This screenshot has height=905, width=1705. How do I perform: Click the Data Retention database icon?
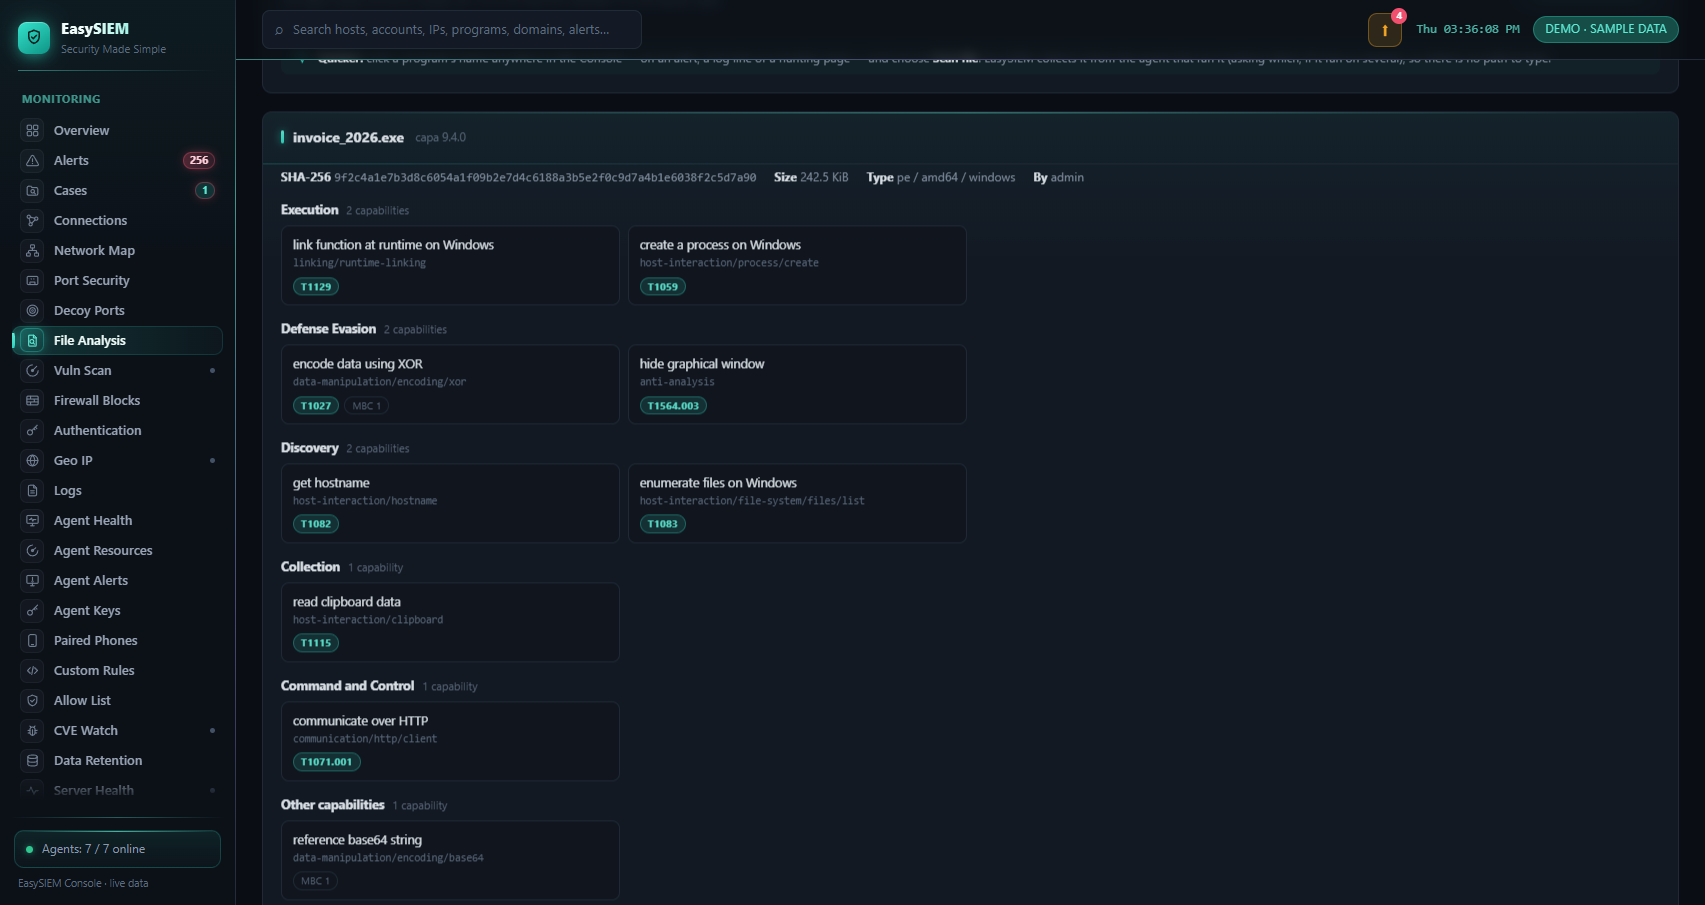[x=33, y=761]
